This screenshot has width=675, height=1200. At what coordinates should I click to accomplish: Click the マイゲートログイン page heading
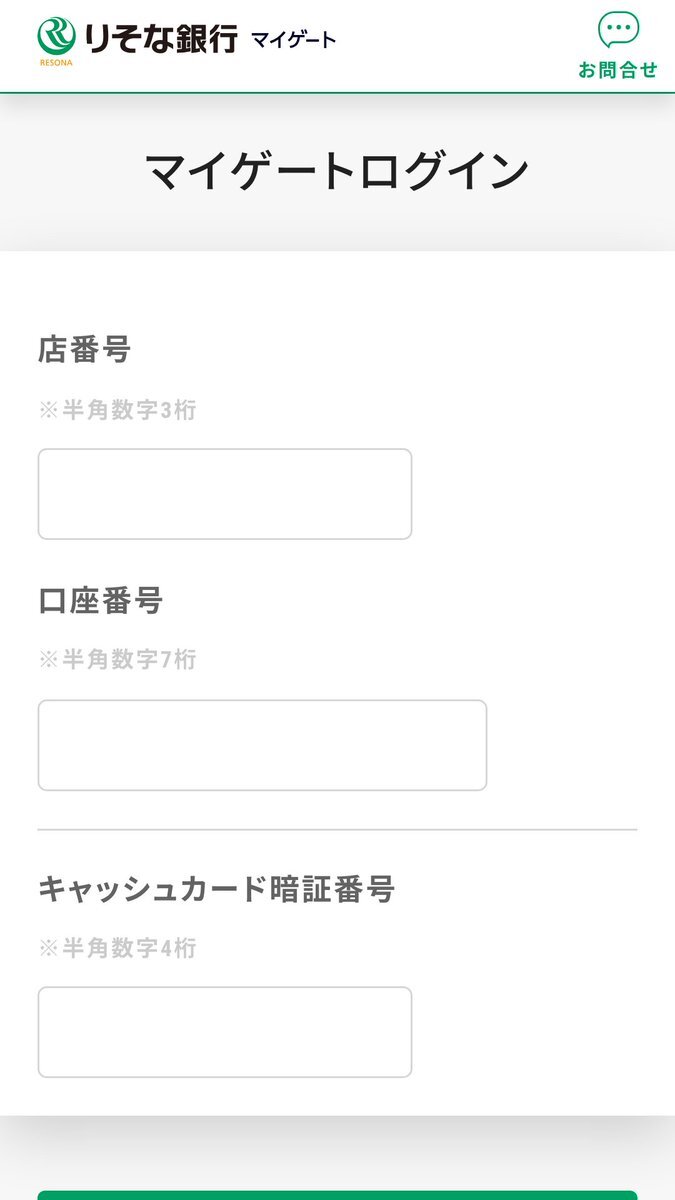(x=337, y=171)
